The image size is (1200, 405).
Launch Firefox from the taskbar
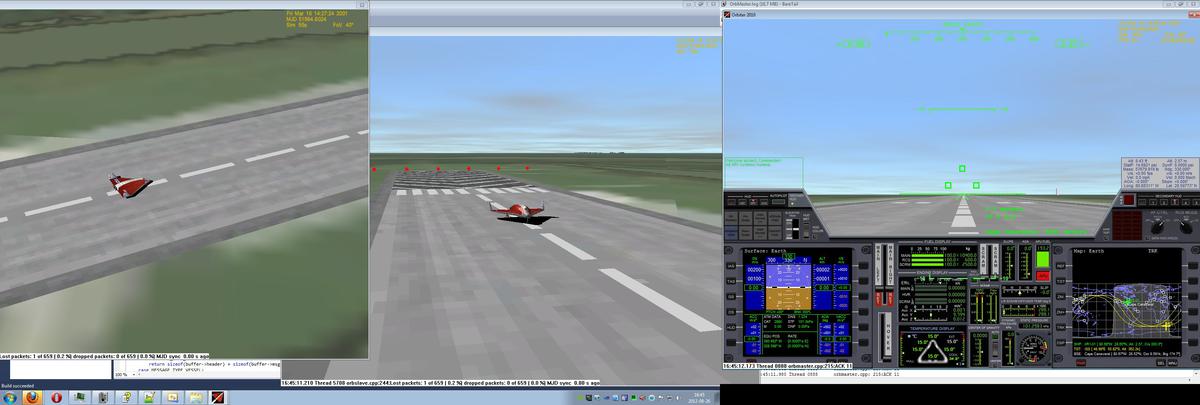(x=32, y=397)
